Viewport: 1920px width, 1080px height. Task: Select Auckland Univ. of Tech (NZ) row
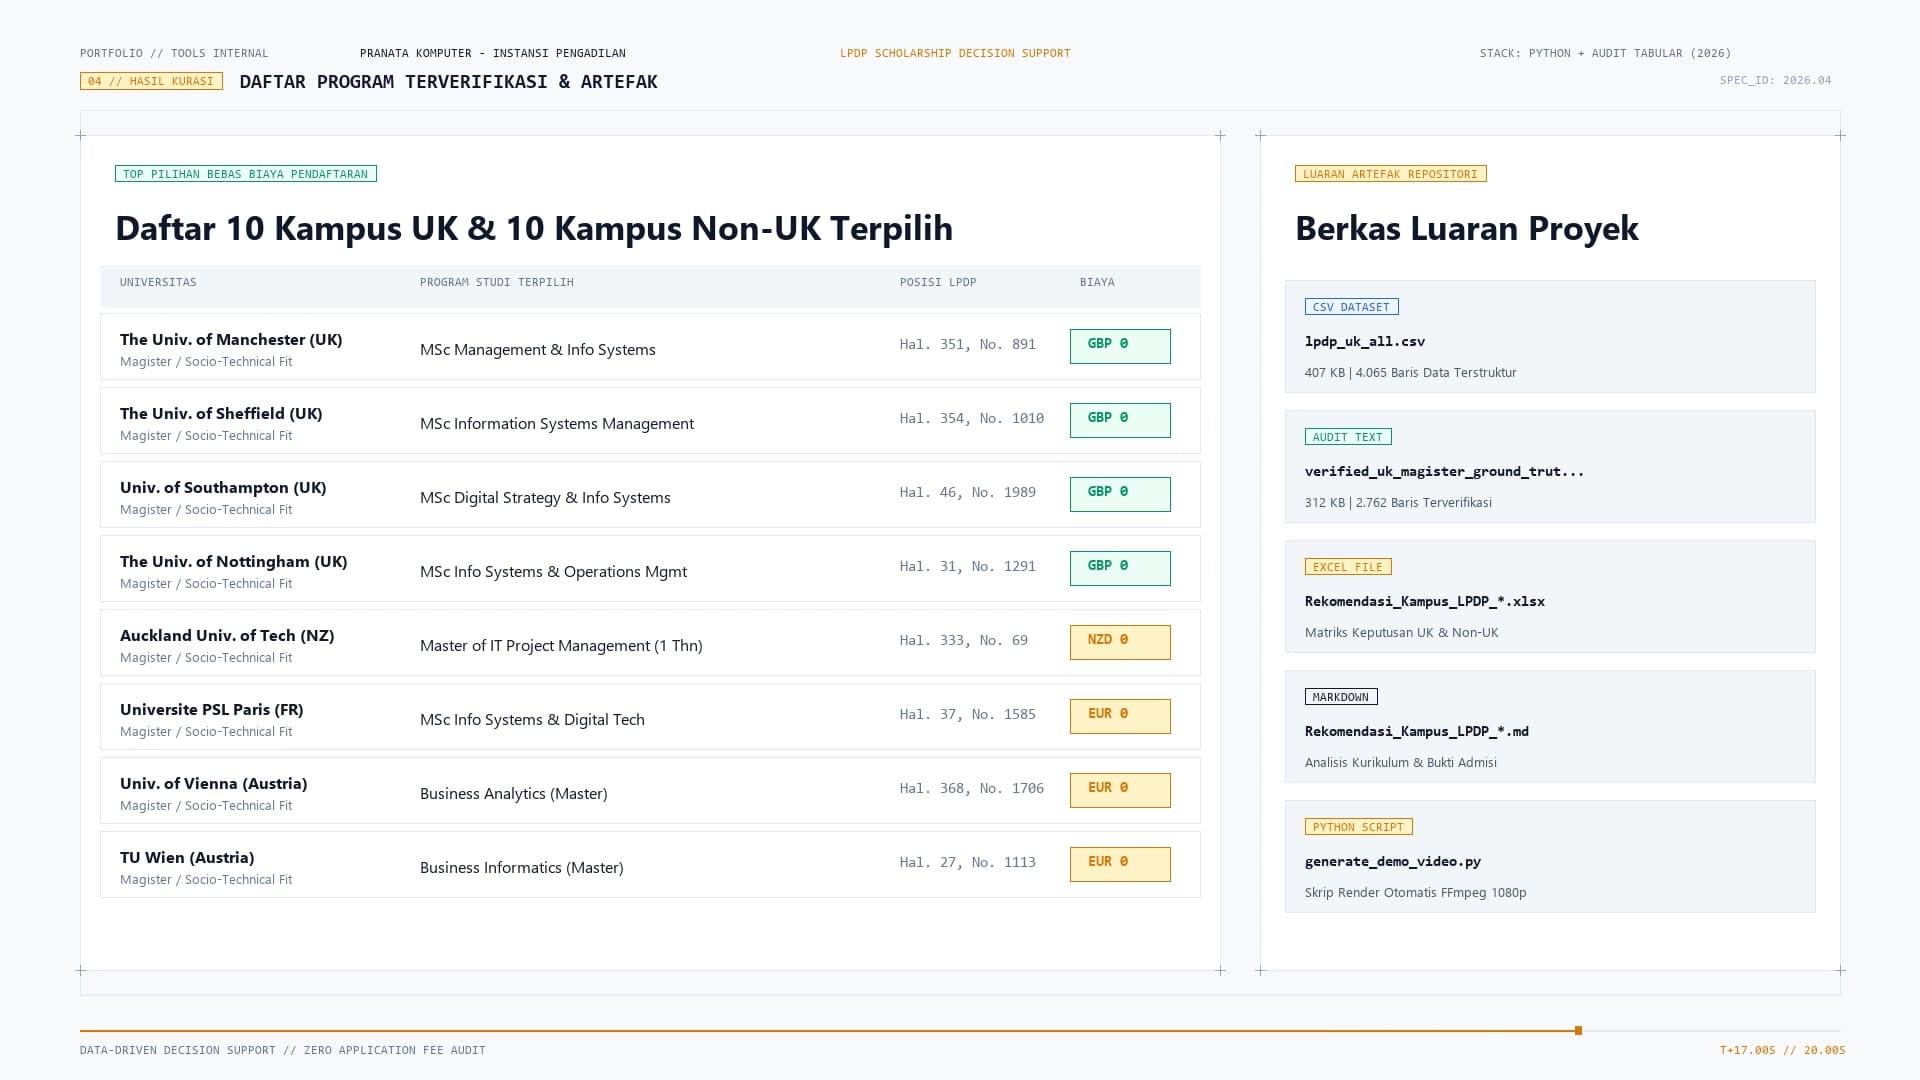650,643
